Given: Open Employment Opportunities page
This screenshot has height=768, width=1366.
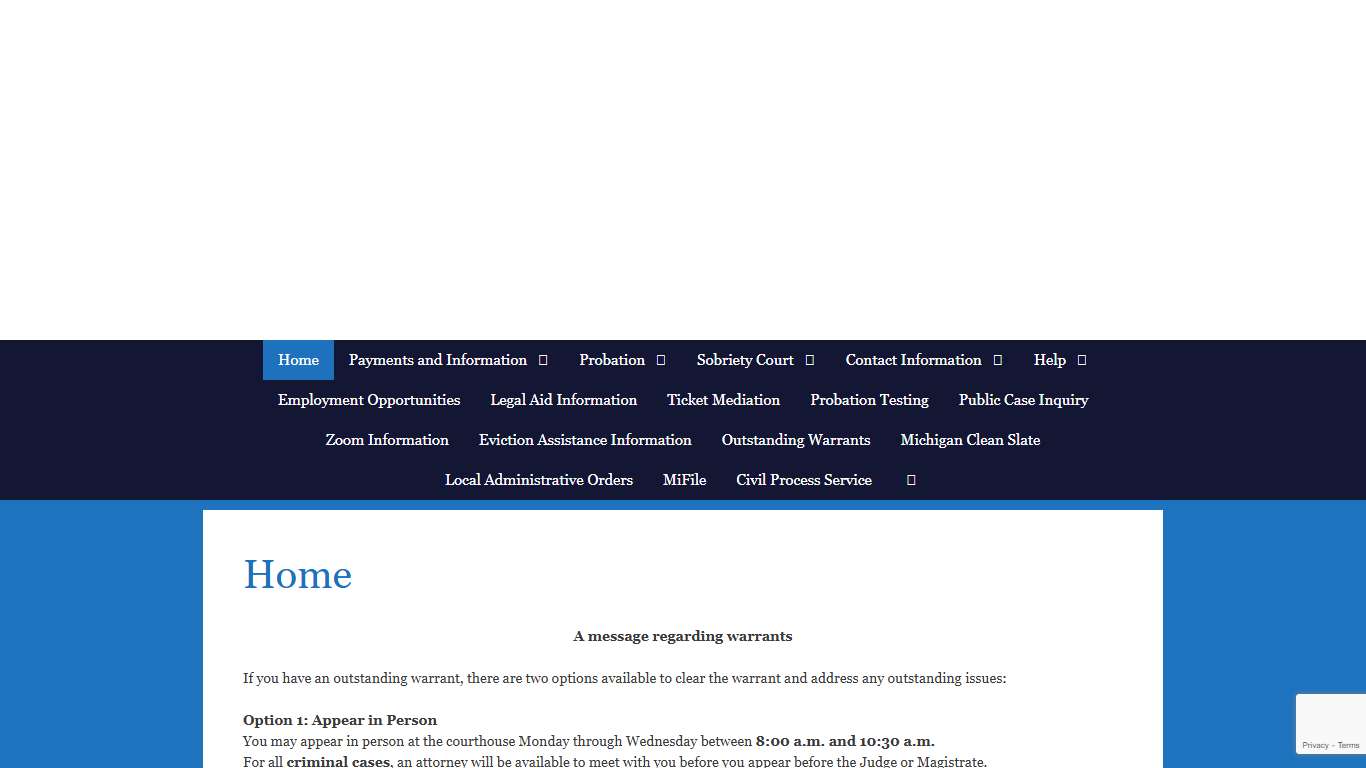Looking at the screenshot, I should [x=369, y=400].
